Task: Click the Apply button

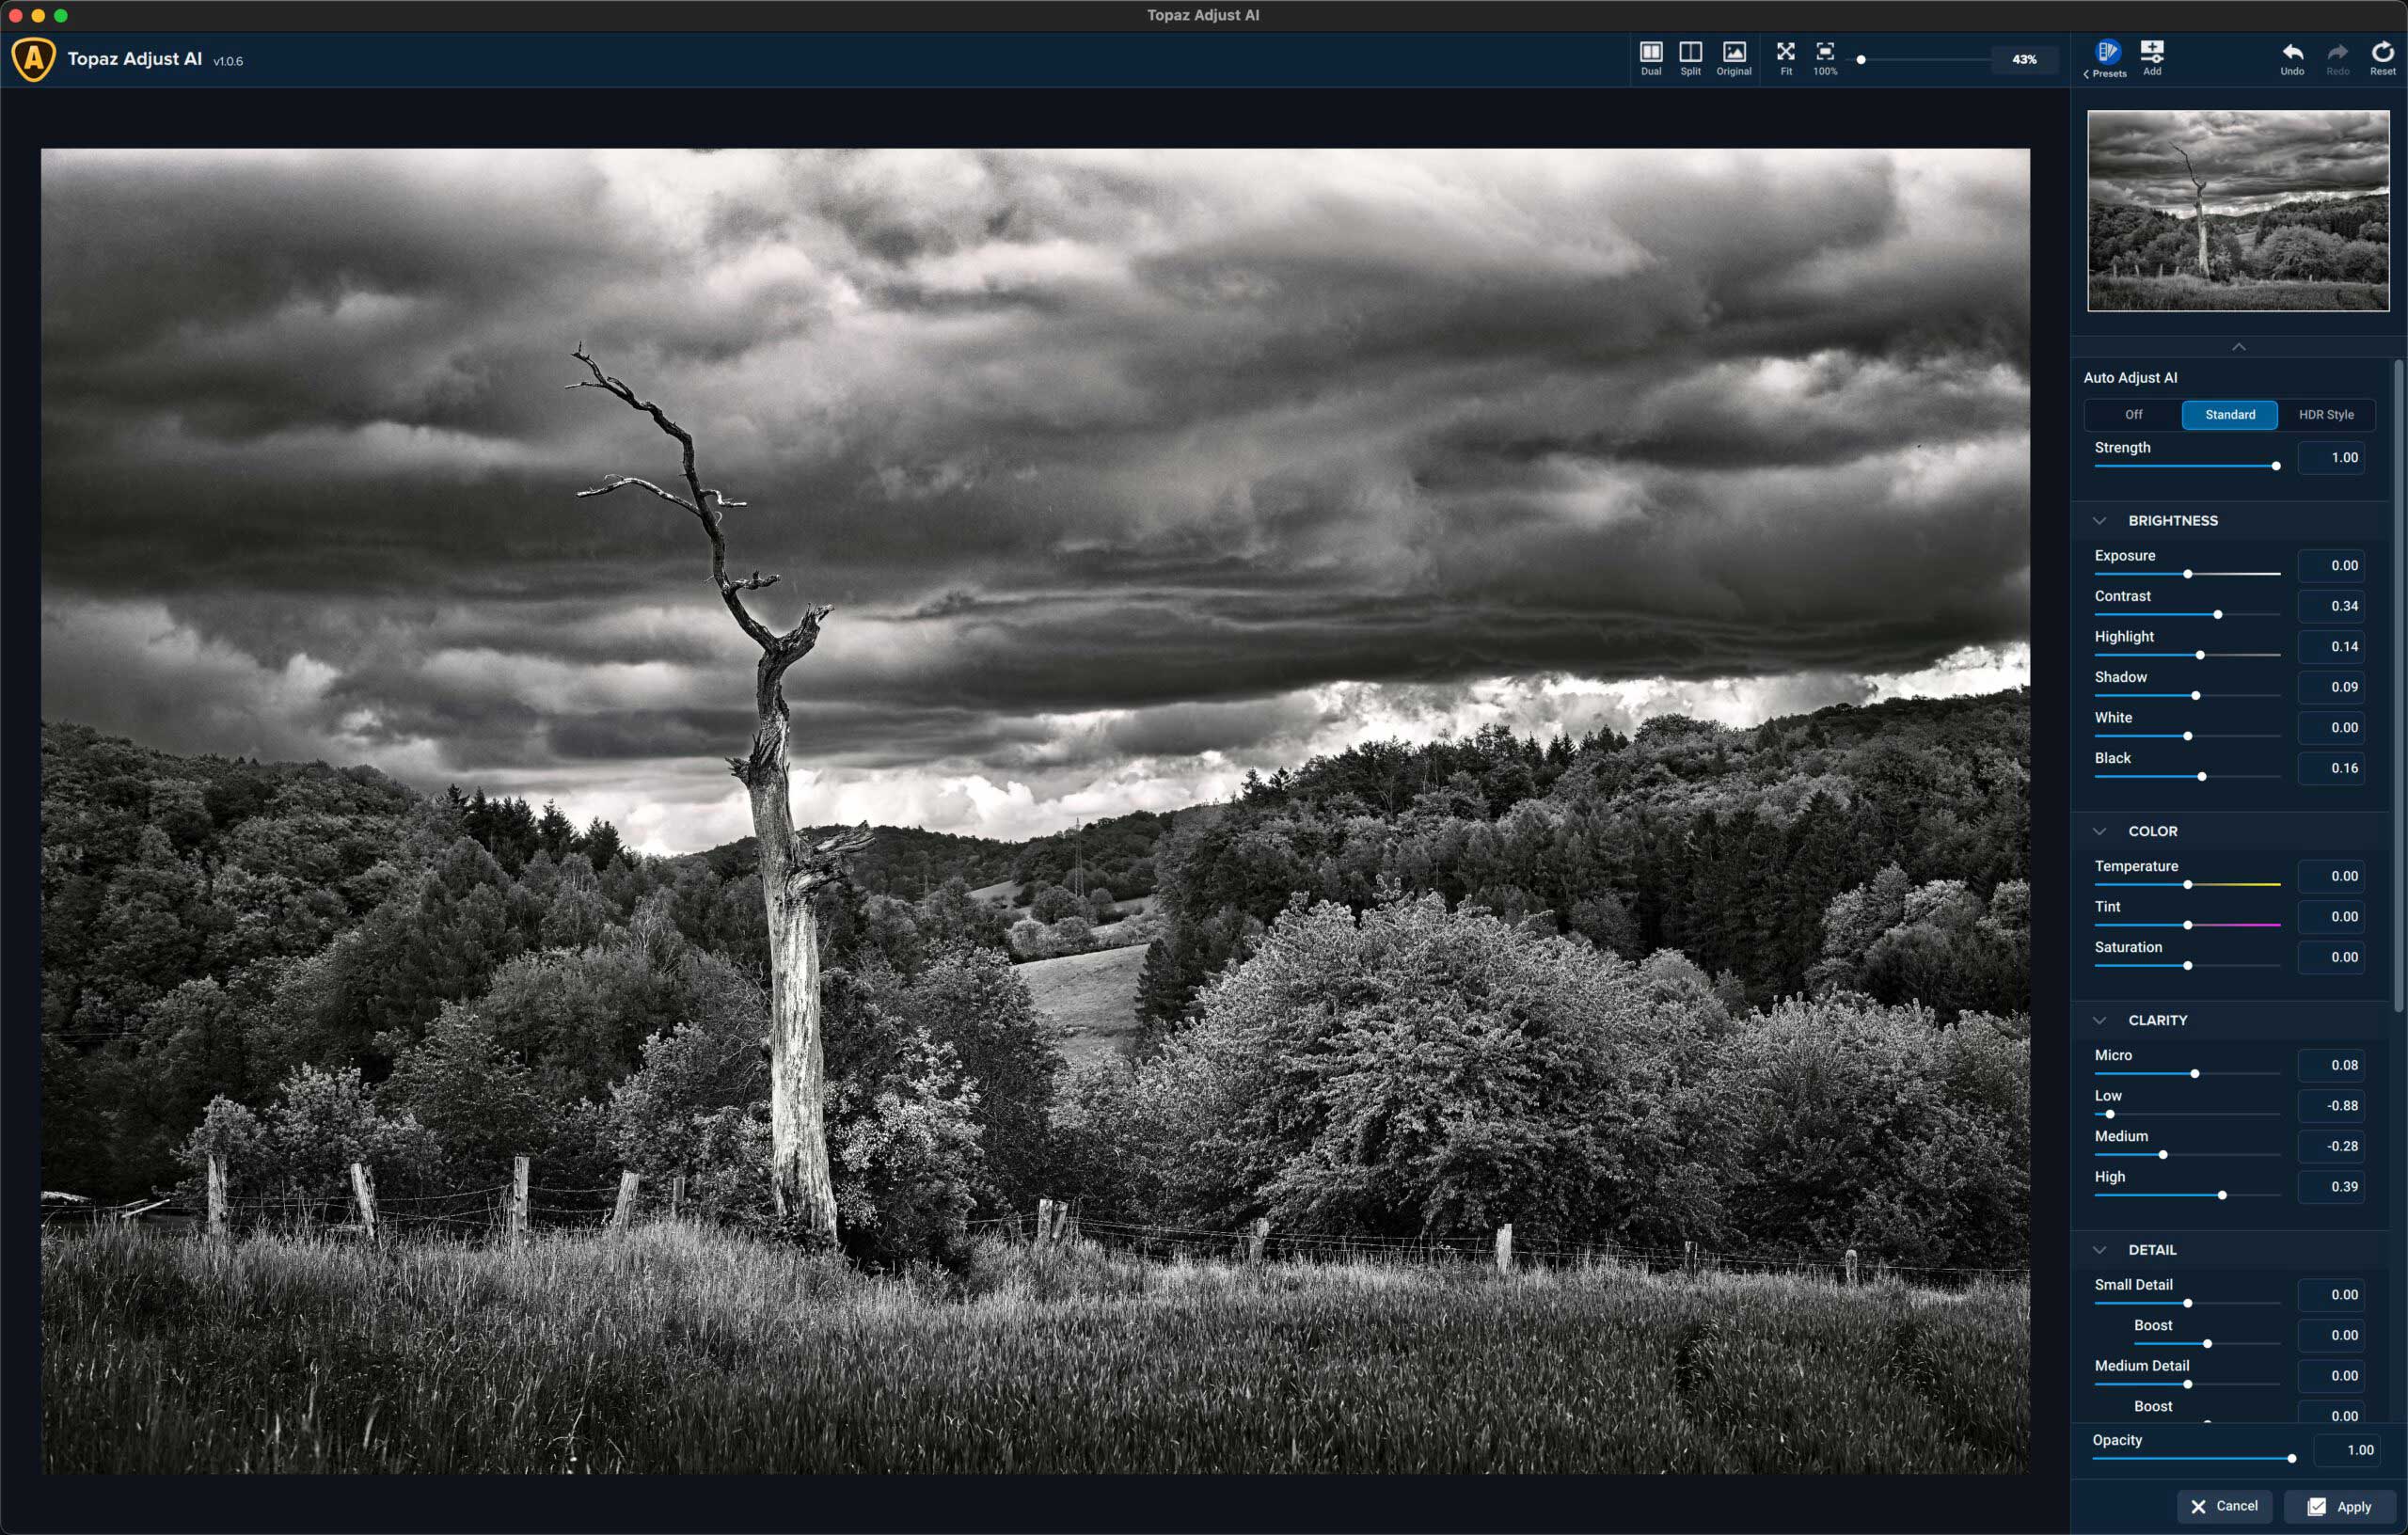Action: [x=2339, y=1506]
